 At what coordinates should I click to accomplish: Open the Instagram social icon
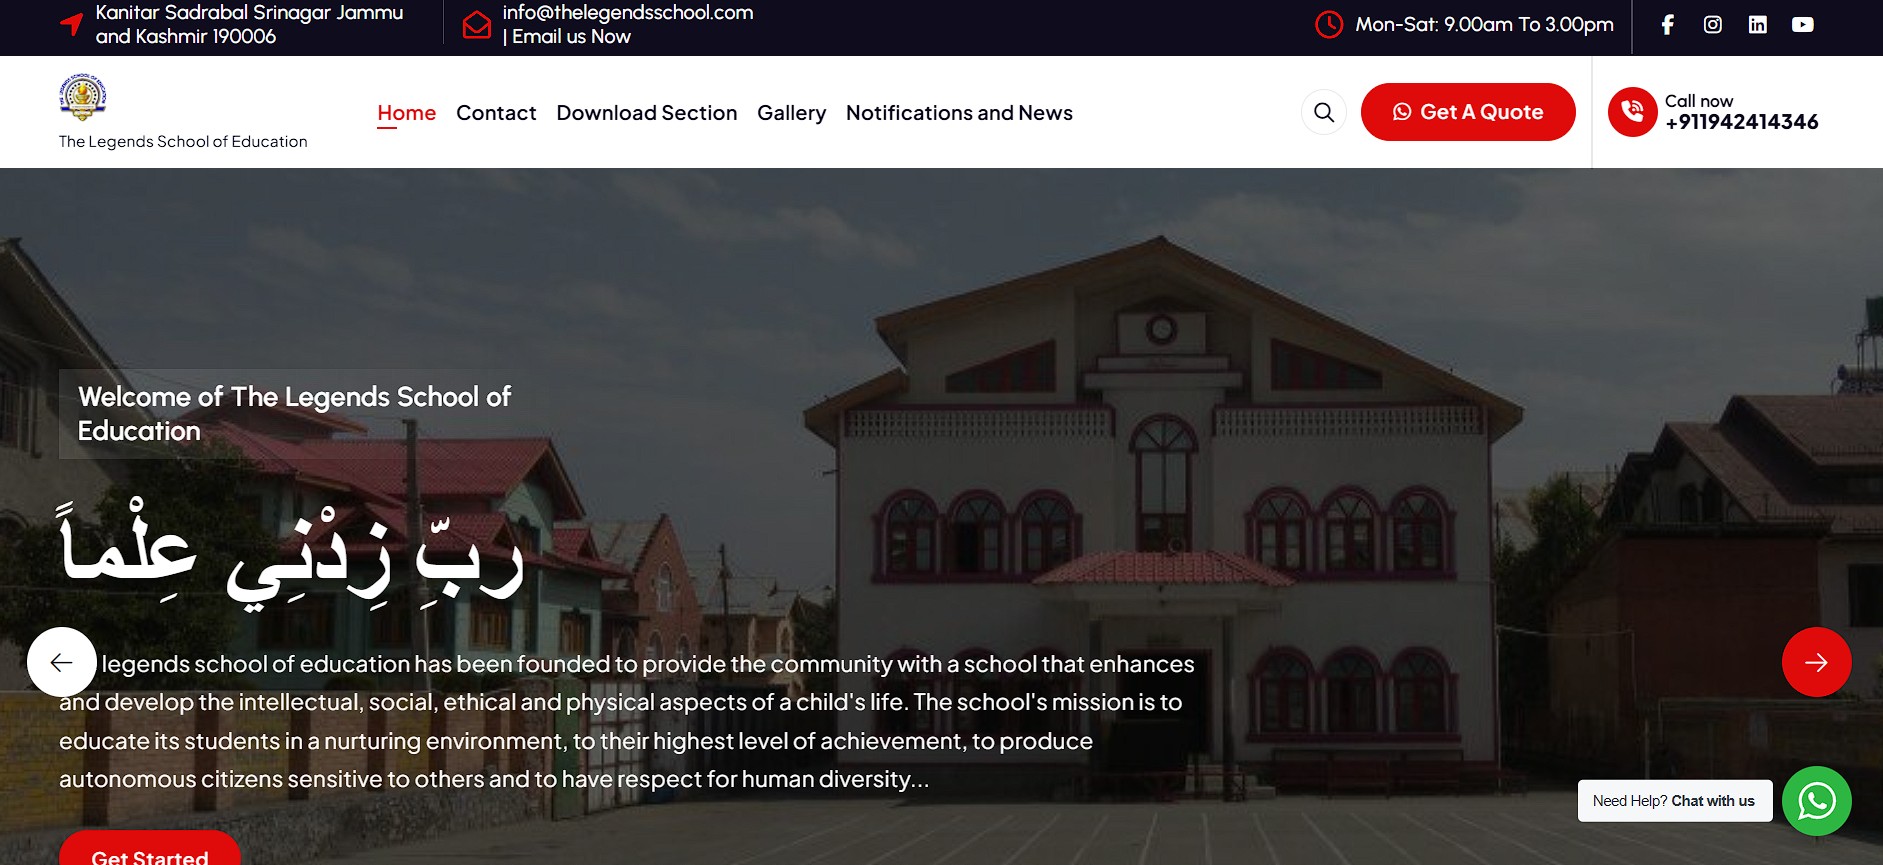click(1712, 25)
